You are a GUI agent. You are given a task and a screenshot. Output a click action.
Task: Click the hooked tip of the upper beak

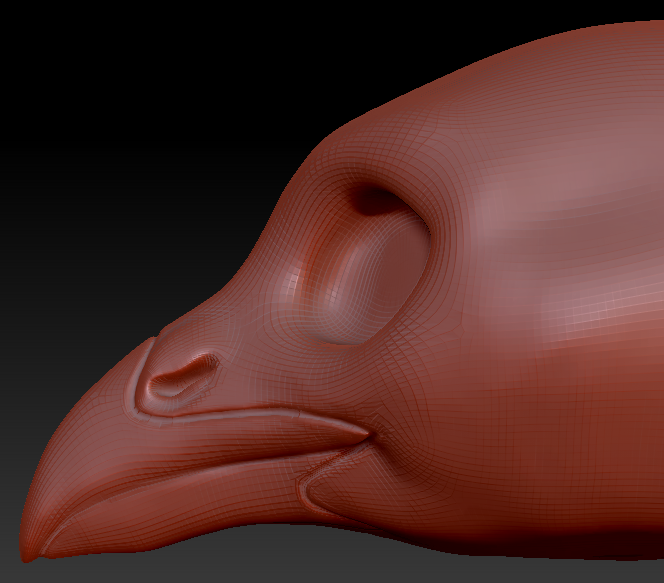click(x=27, y=549)
